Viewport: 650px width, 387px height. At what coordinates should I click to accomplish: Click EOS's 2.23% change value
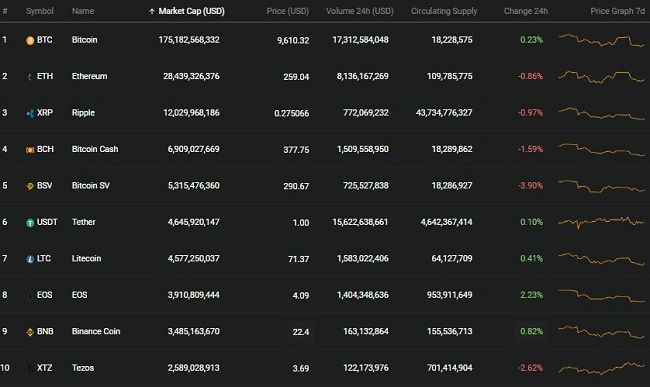(x=531, y=295)
